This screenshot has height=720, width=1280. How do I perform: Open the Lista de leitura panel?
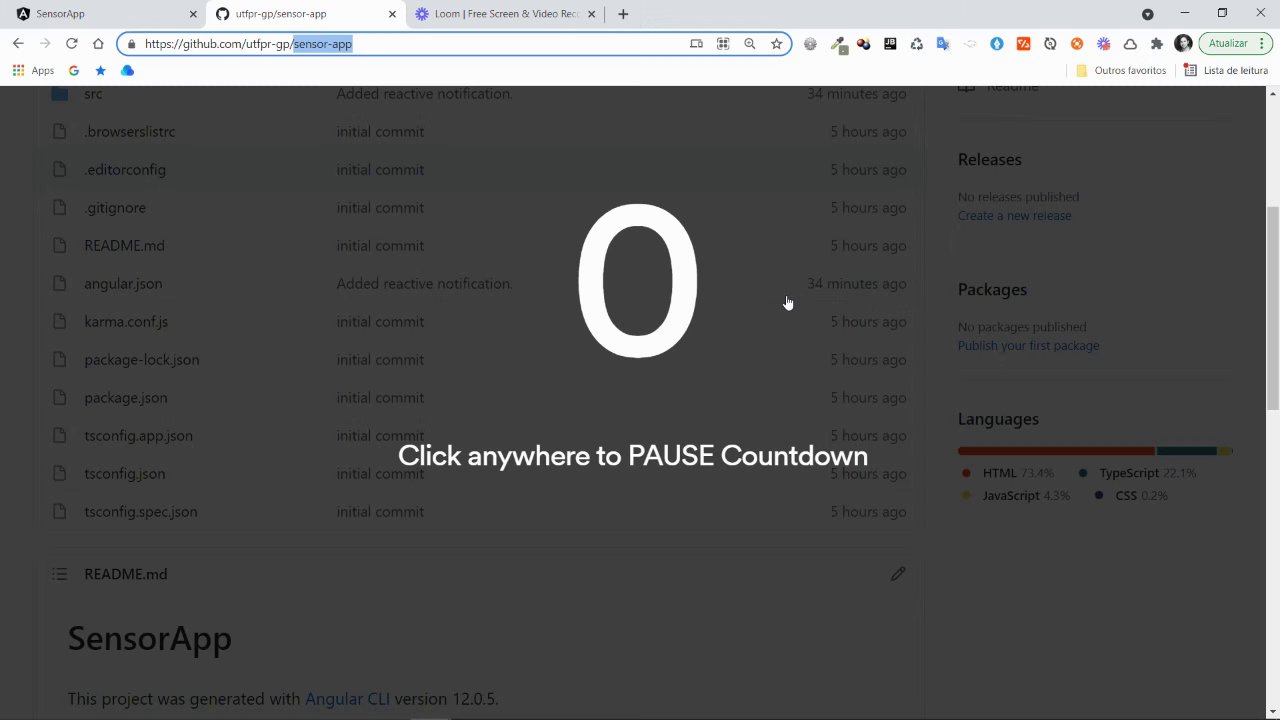click(x=1226, y=71)
